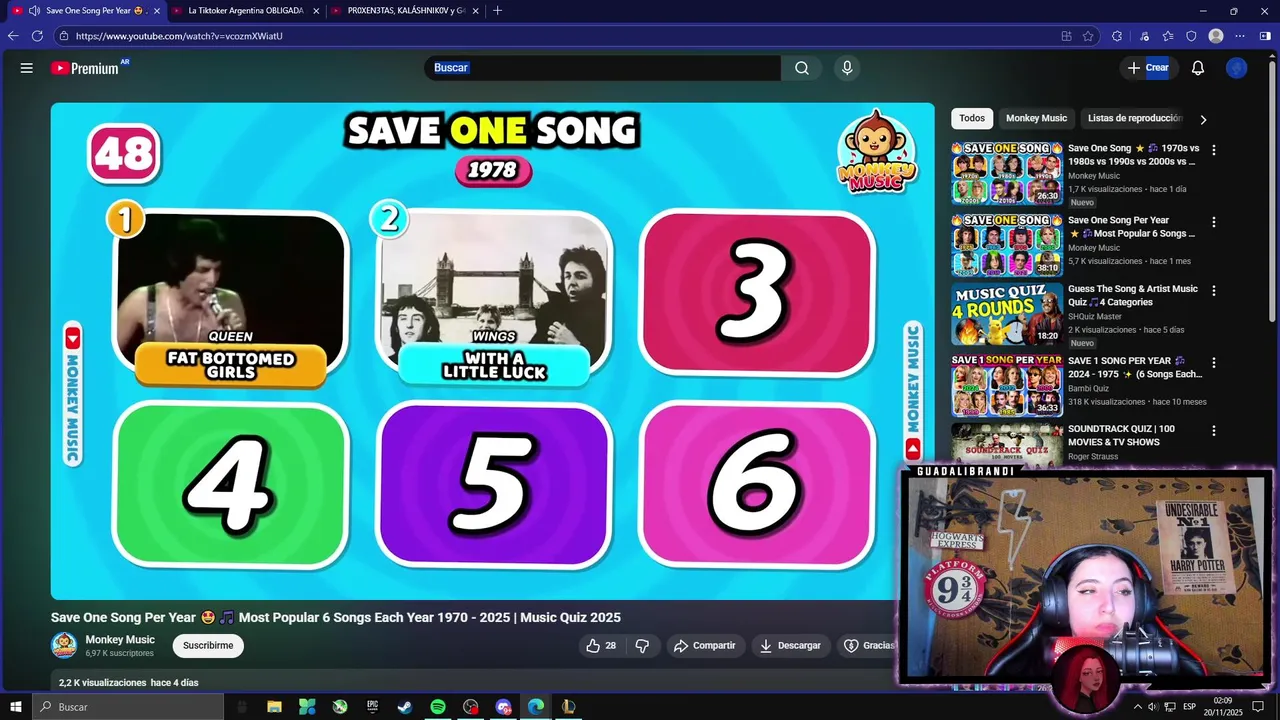Open options for the 1970s vs 1980s video
Screen dimensions: 1280x720
point(1214,150)
